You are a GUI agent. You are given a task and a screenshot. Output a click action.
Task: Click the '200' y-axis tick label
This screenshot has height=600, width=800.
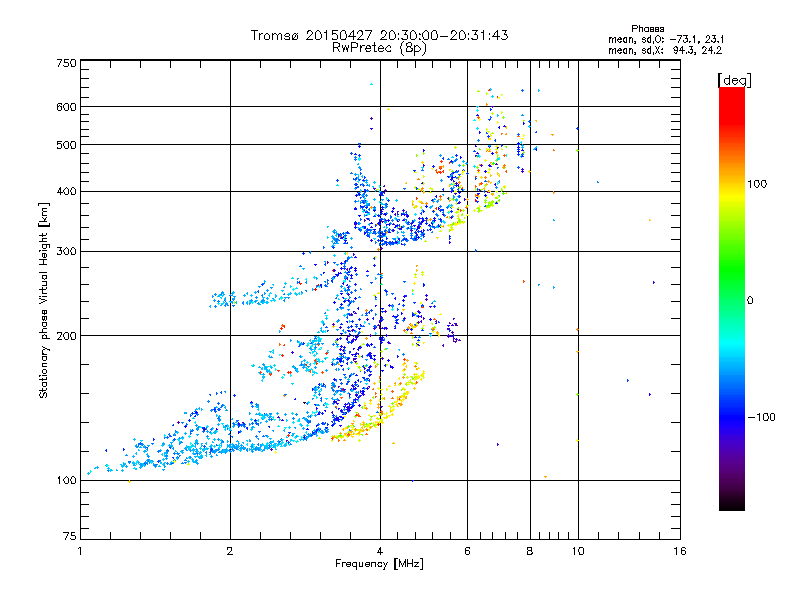(x=67, y=336)
